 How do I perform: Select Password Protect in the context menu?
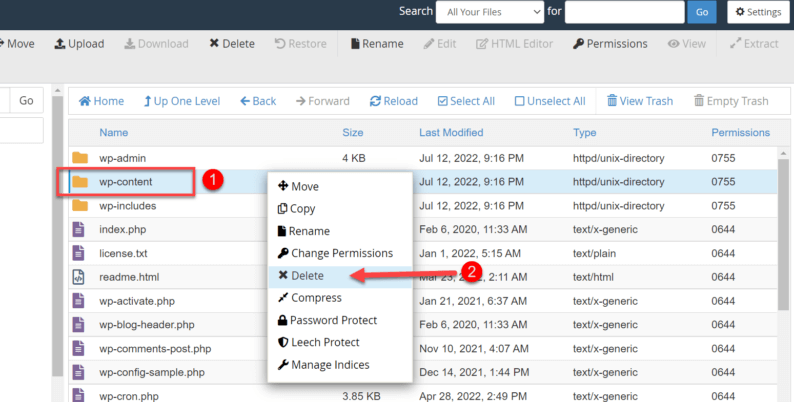coord(340,320)
